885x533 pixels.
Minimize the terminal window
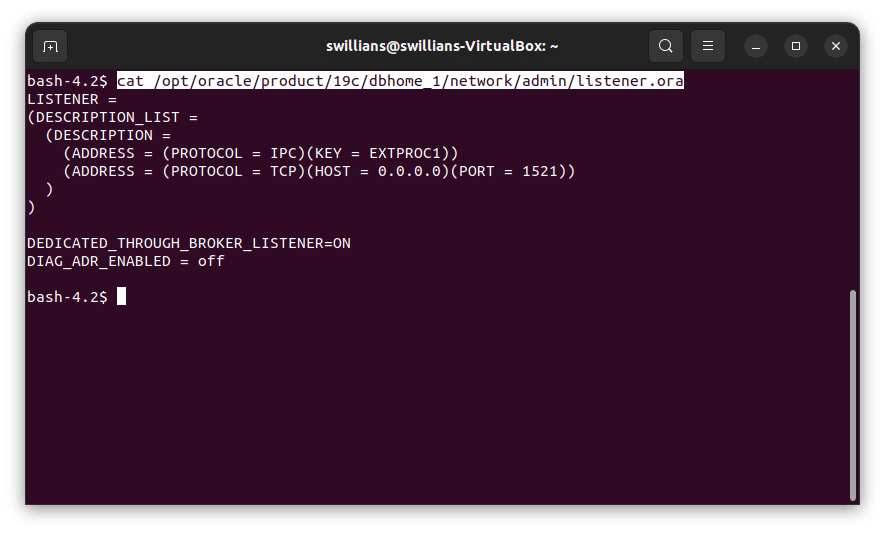(756, 46)
